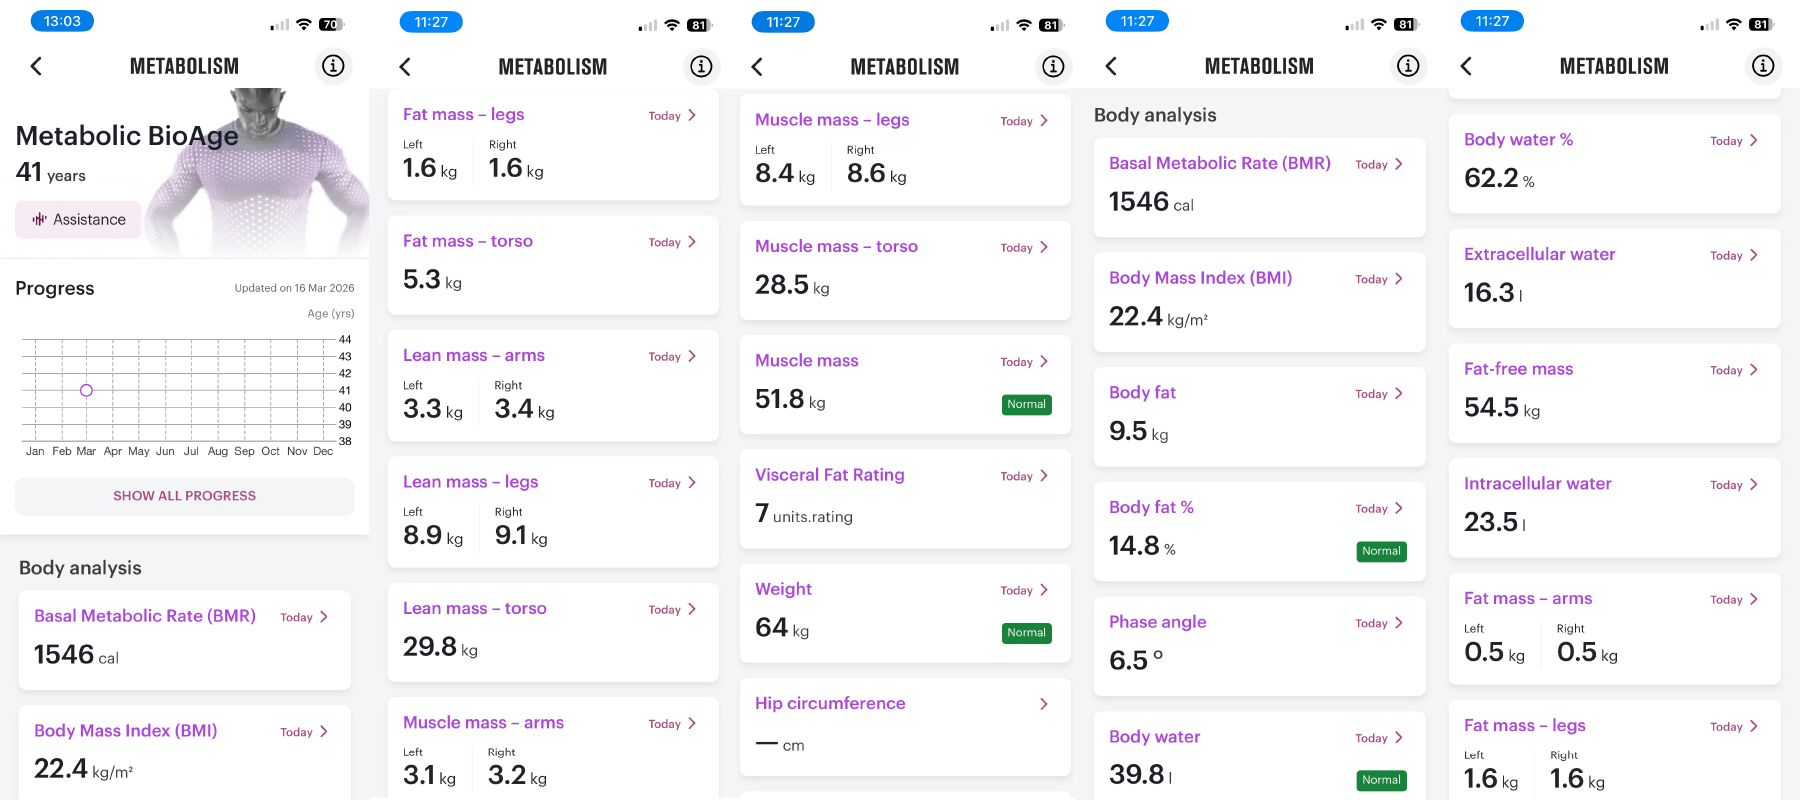Select the Weight card showing 64 kg
This screenshot has width=1800, height=800.
905,613
